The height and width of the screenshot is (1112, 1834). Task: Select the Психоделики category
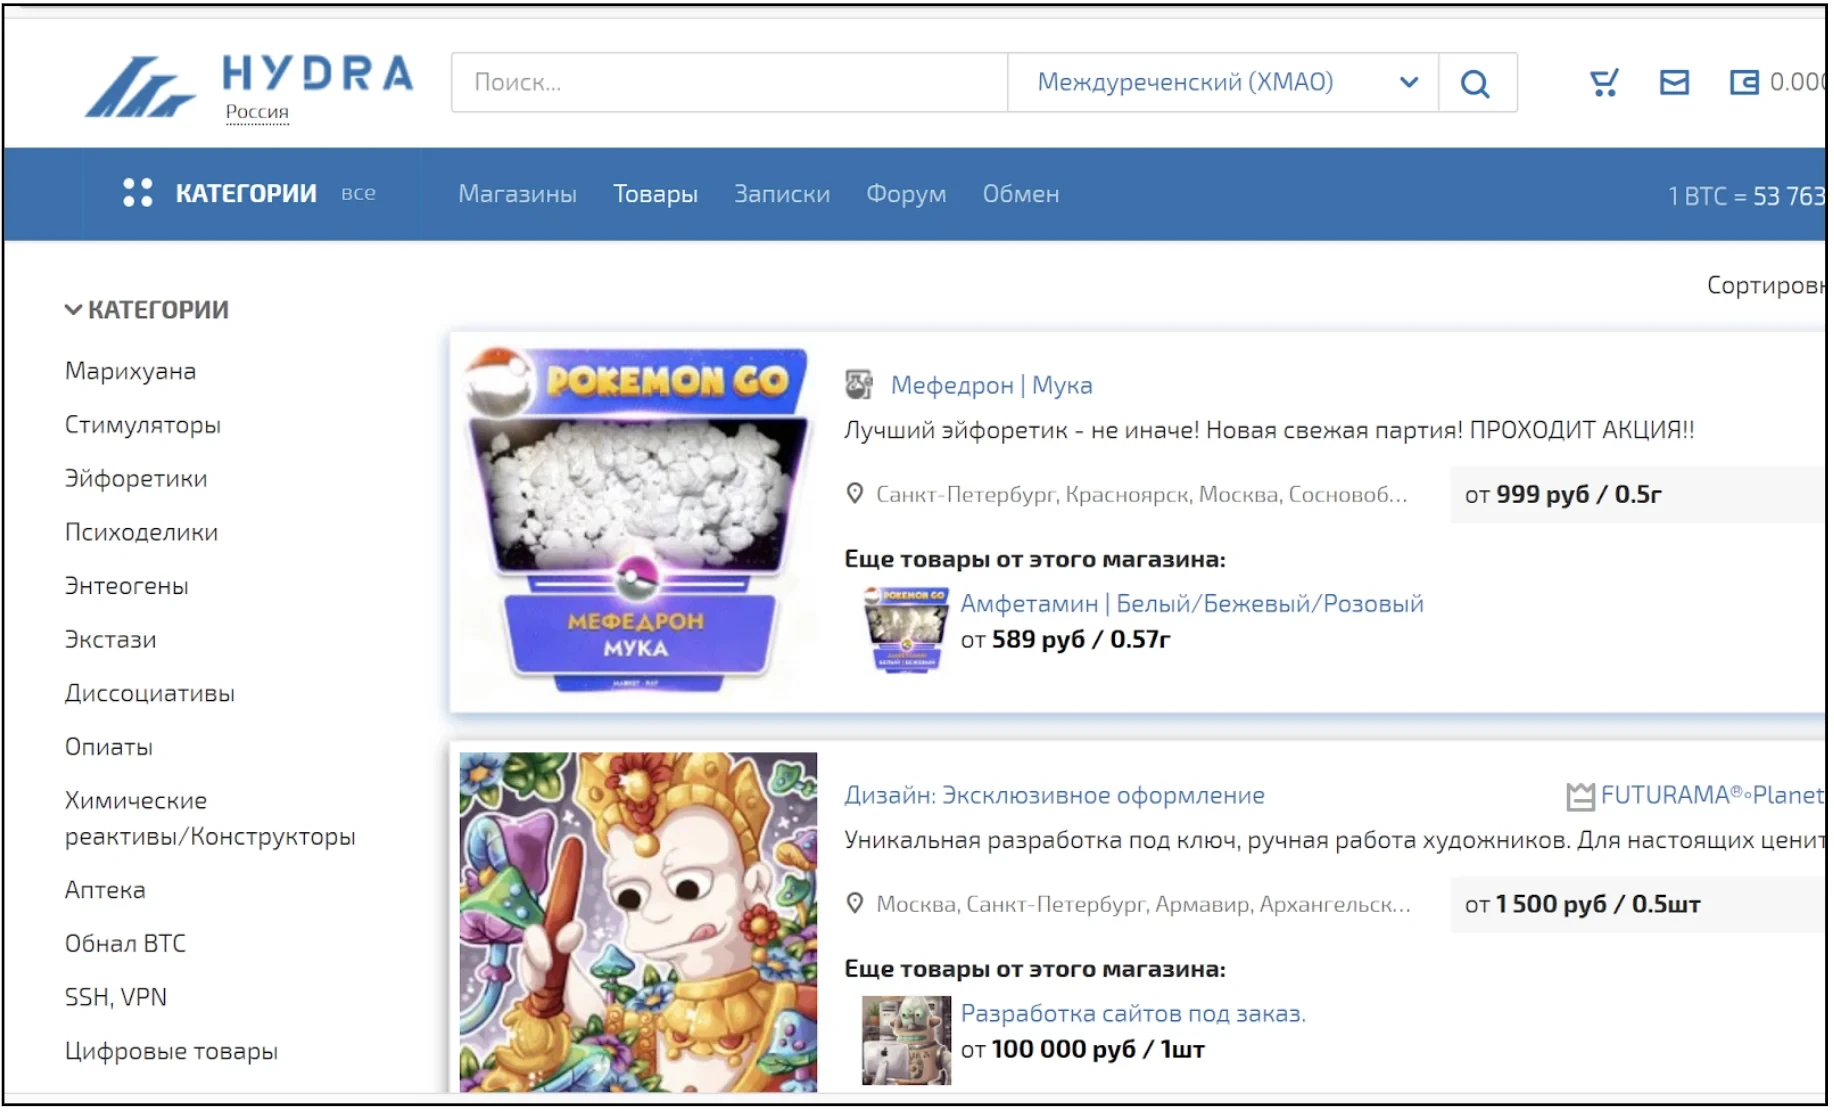point(141,532)
